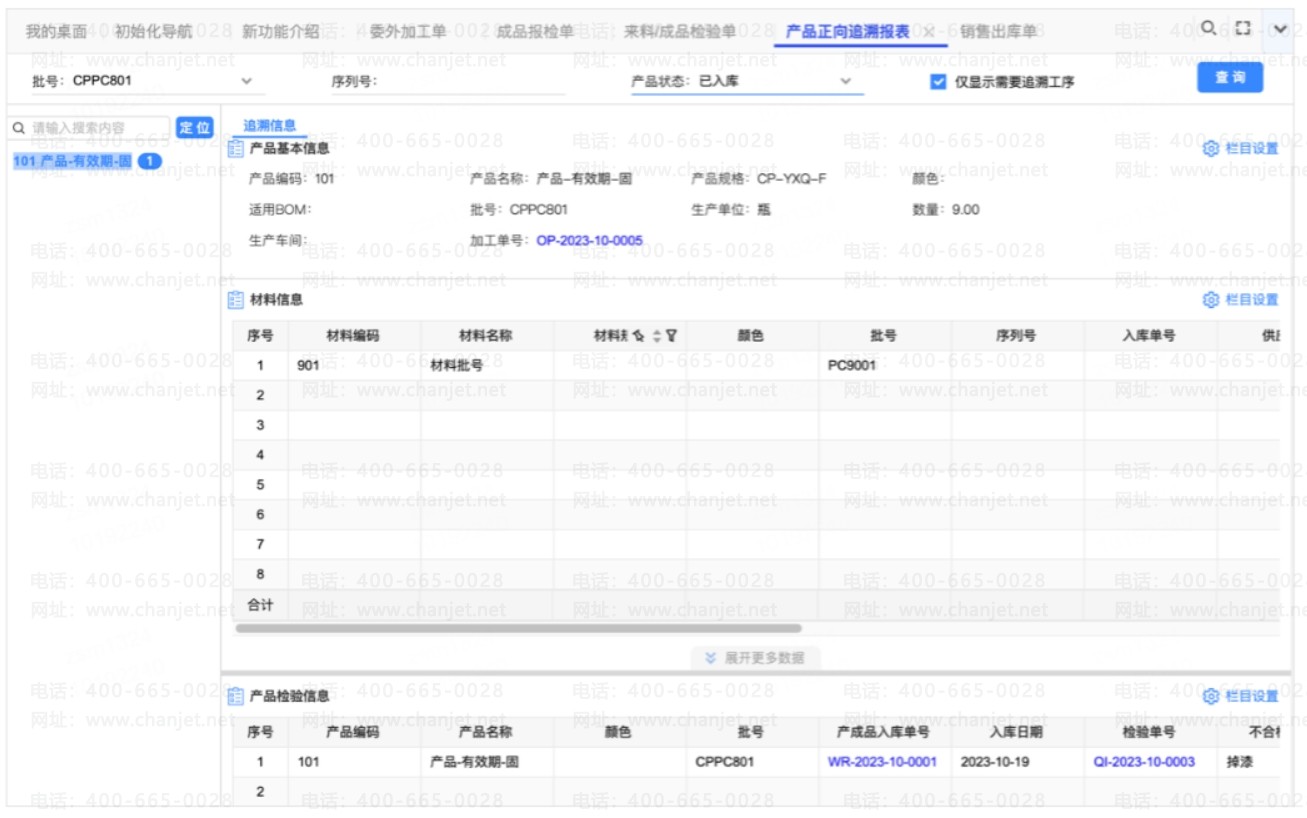Switch to the 我的桌面 tab
The image size is (1307, 818).
point(56,32)
